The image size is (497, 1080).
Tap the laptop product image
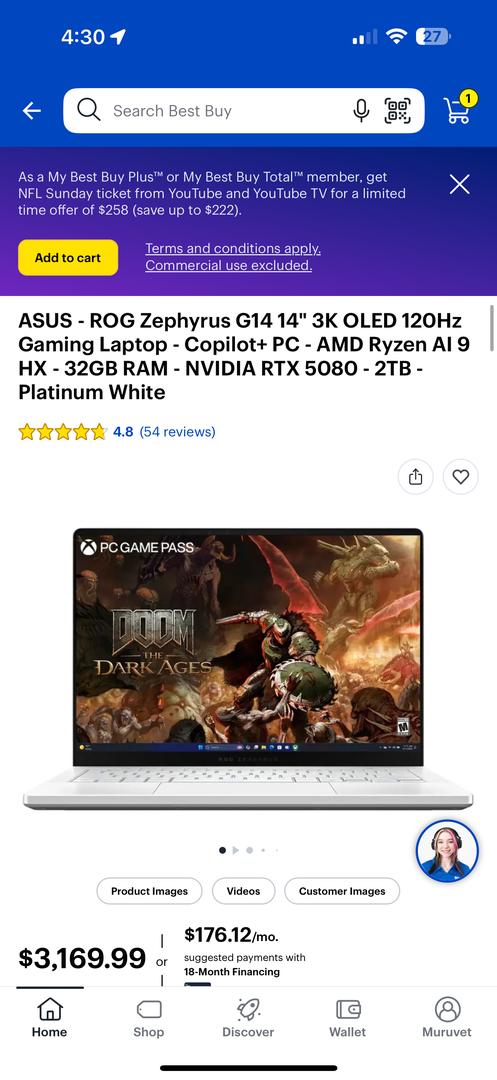(248, 668)
